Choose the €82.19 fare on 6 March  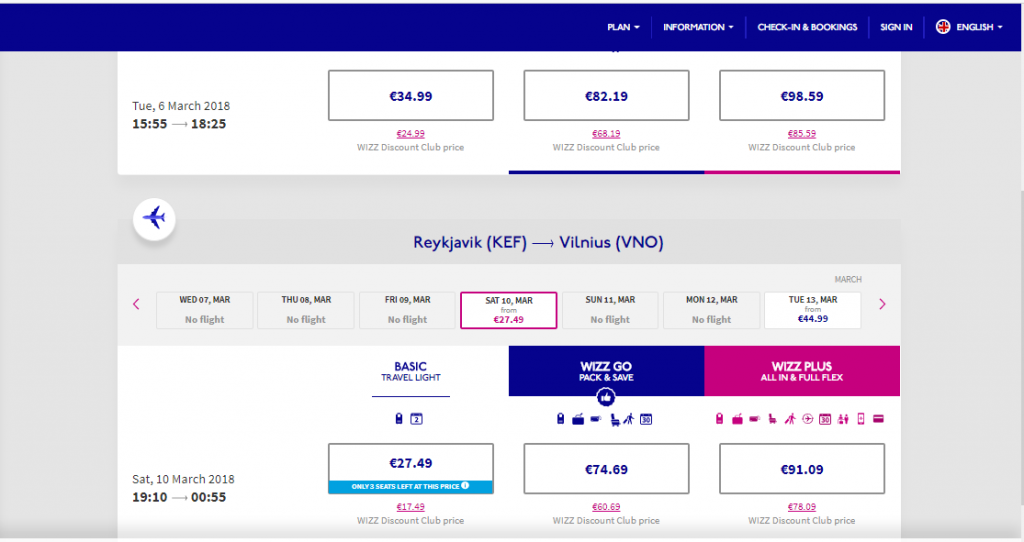coord(606,95)
